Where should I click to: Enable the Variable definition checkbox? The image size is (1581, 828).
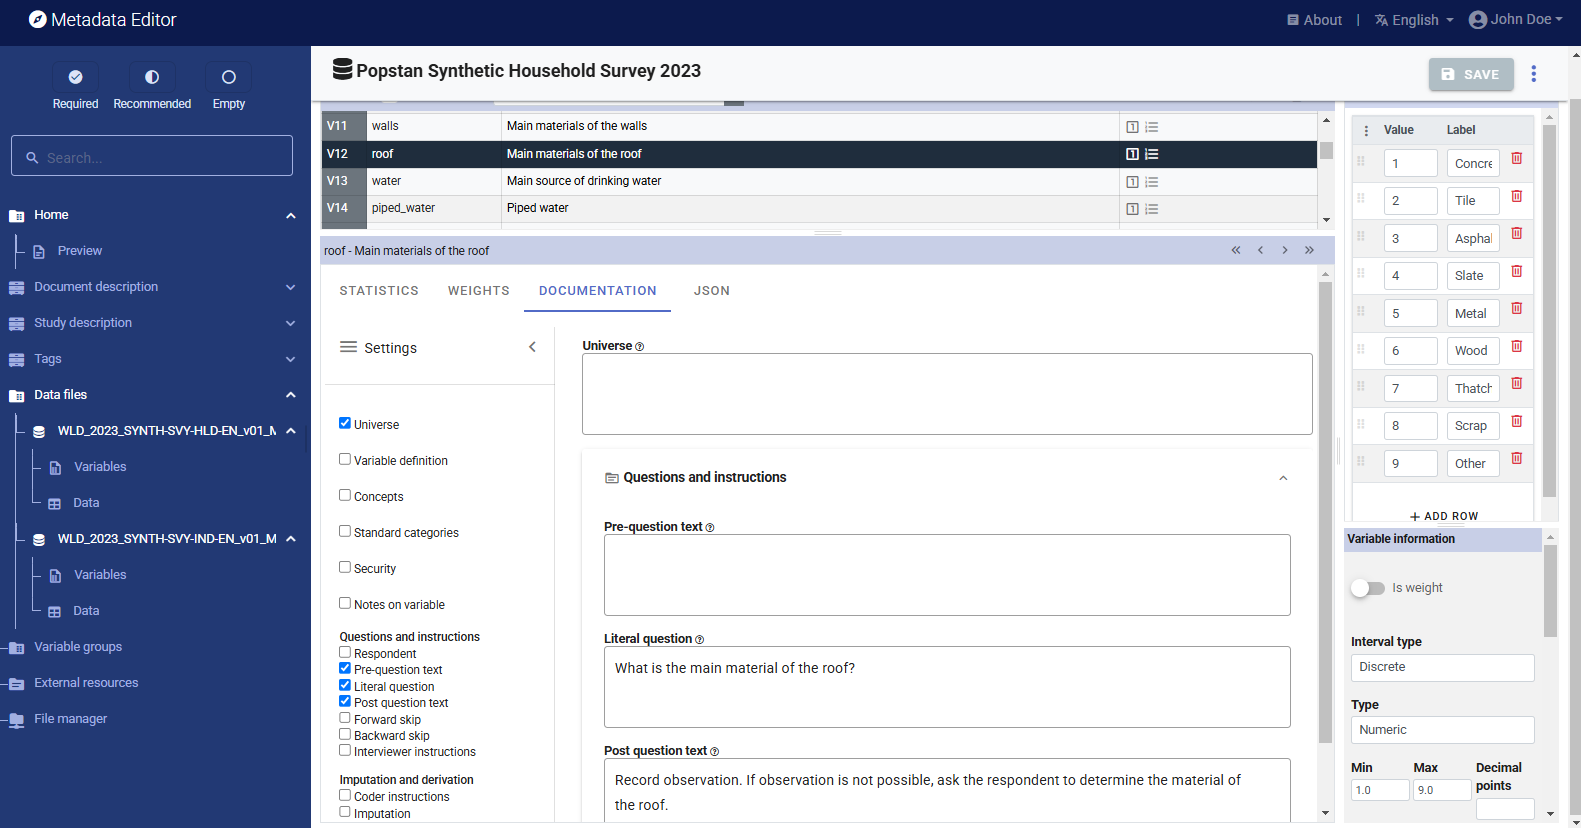345,460
